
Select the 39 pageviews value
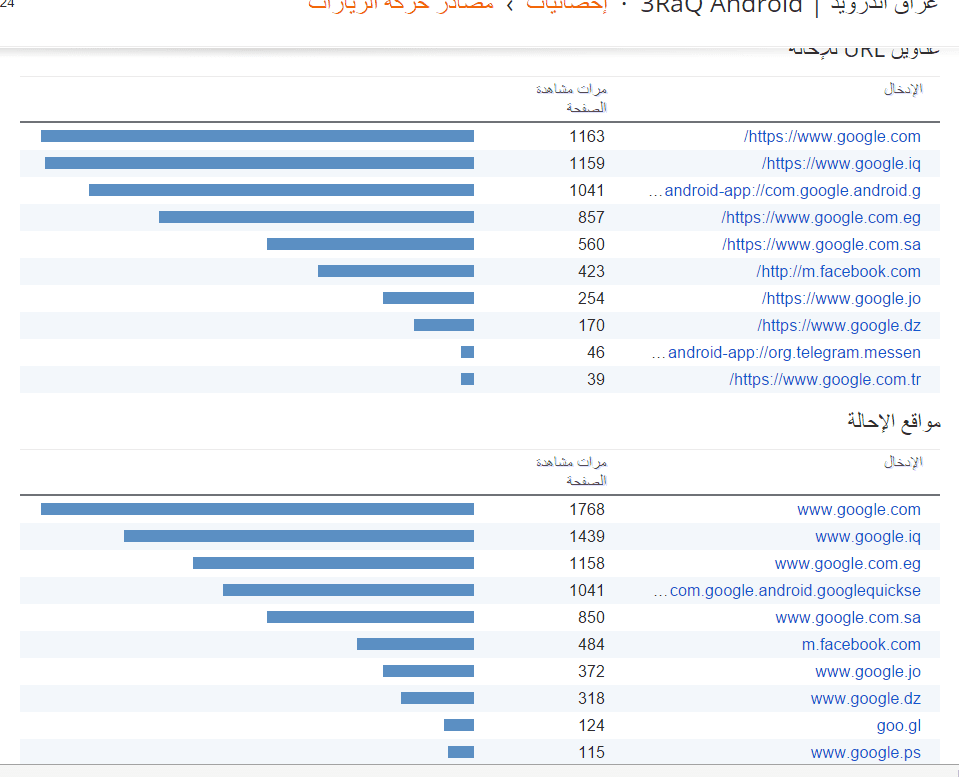[596, 379]
